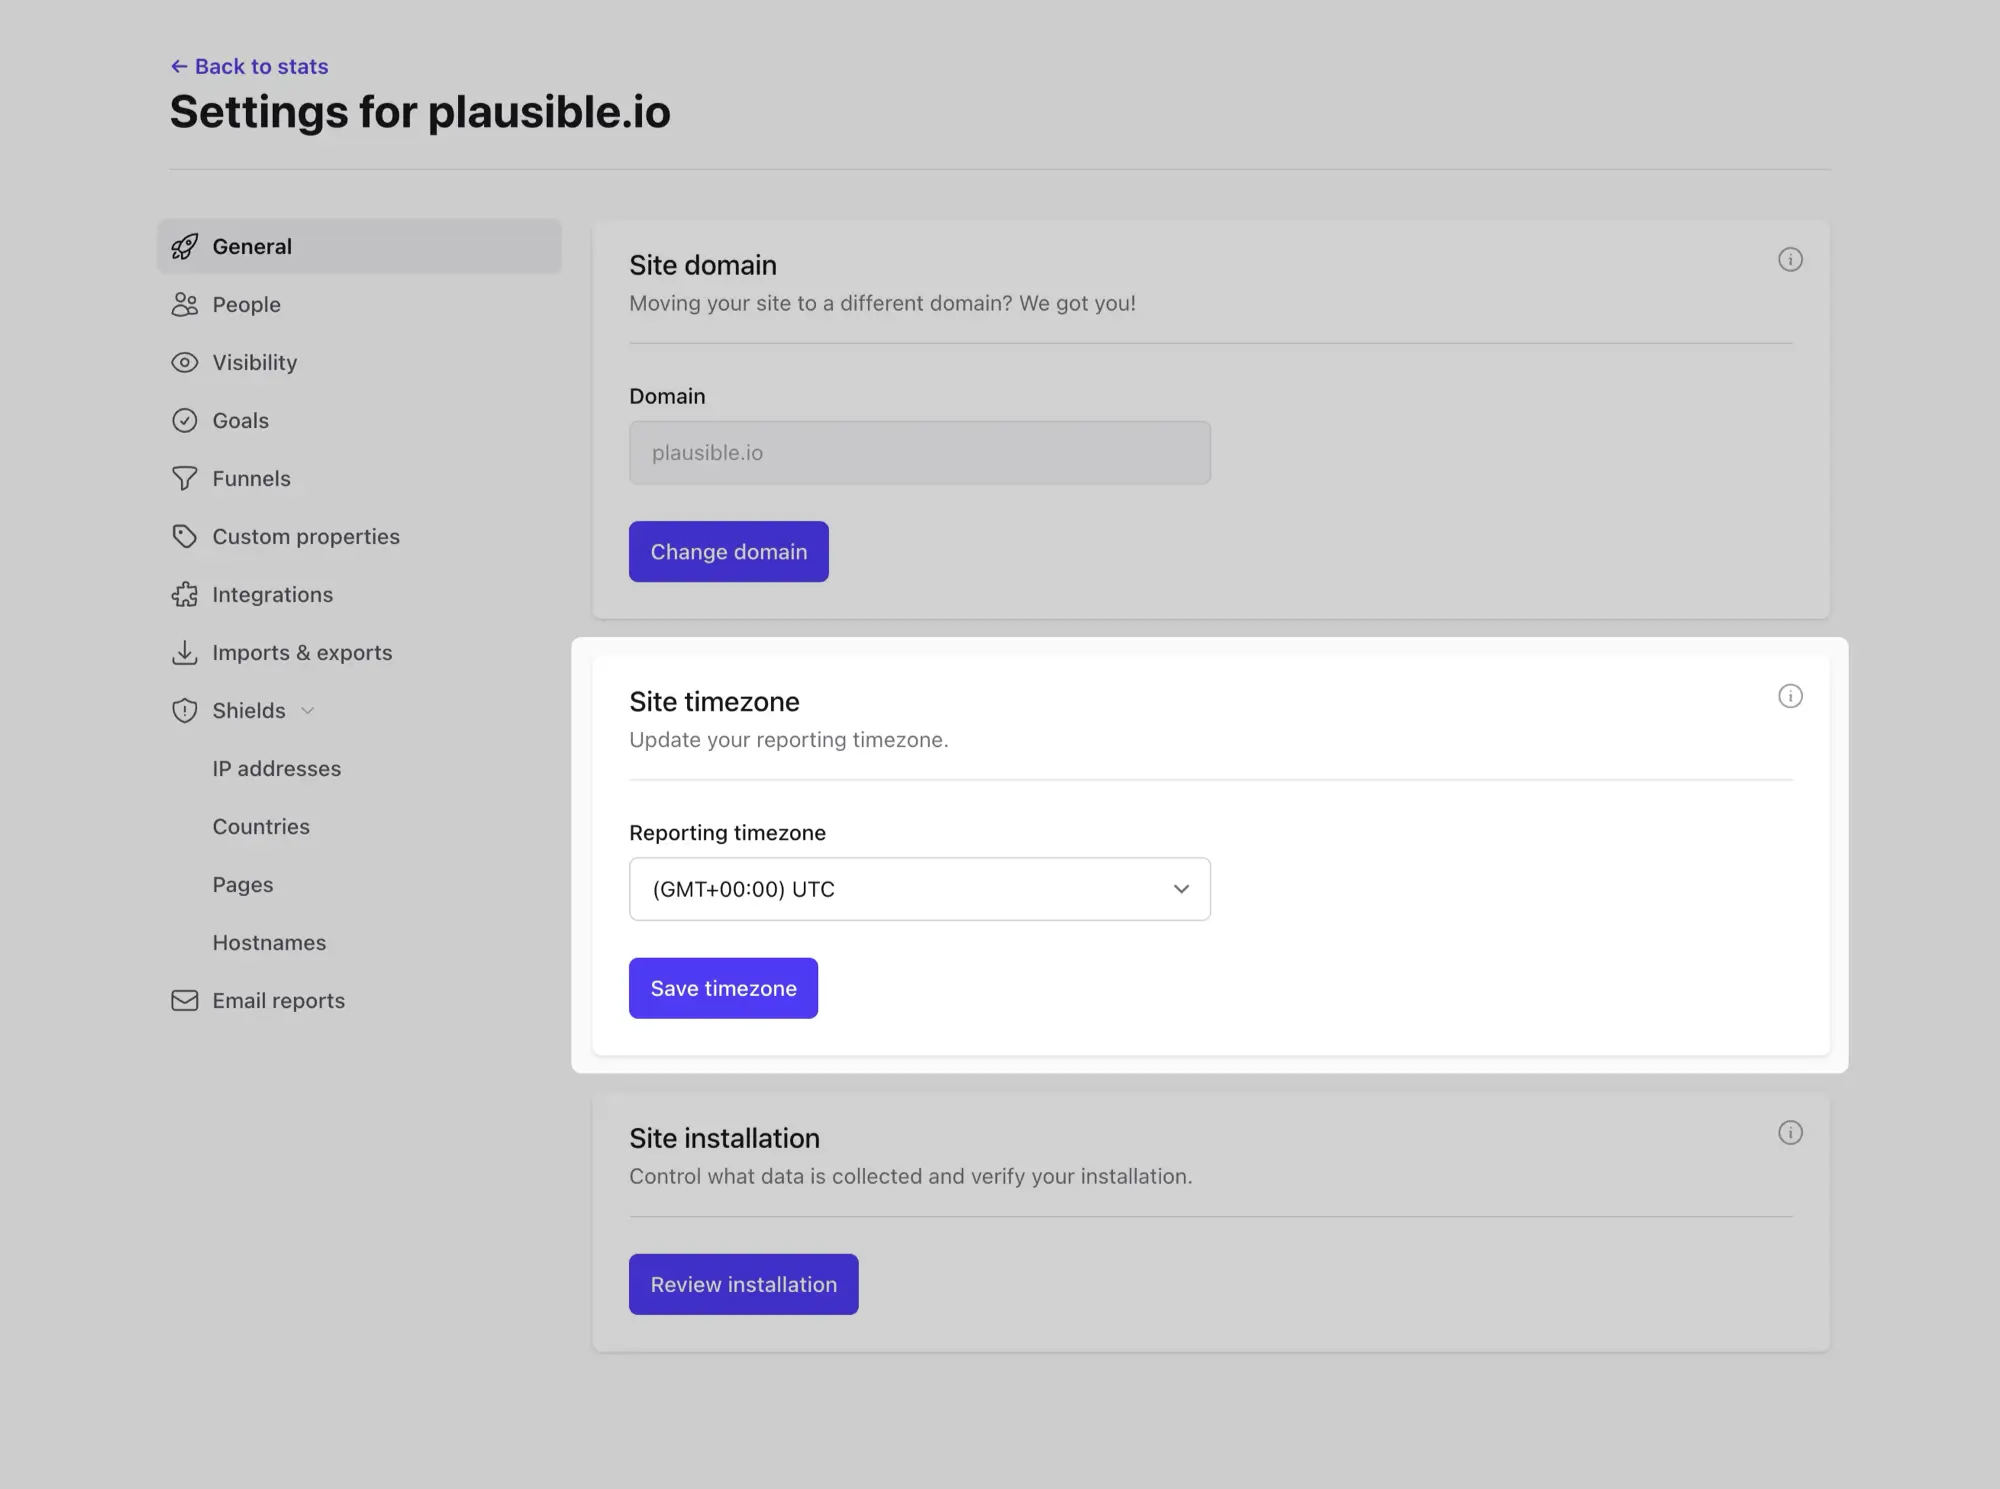Viewport: 2000px width, 1489px height.
Task: Click the checkmark circle Goals icon
Action: pyautogui.click(x=184, y=420)
